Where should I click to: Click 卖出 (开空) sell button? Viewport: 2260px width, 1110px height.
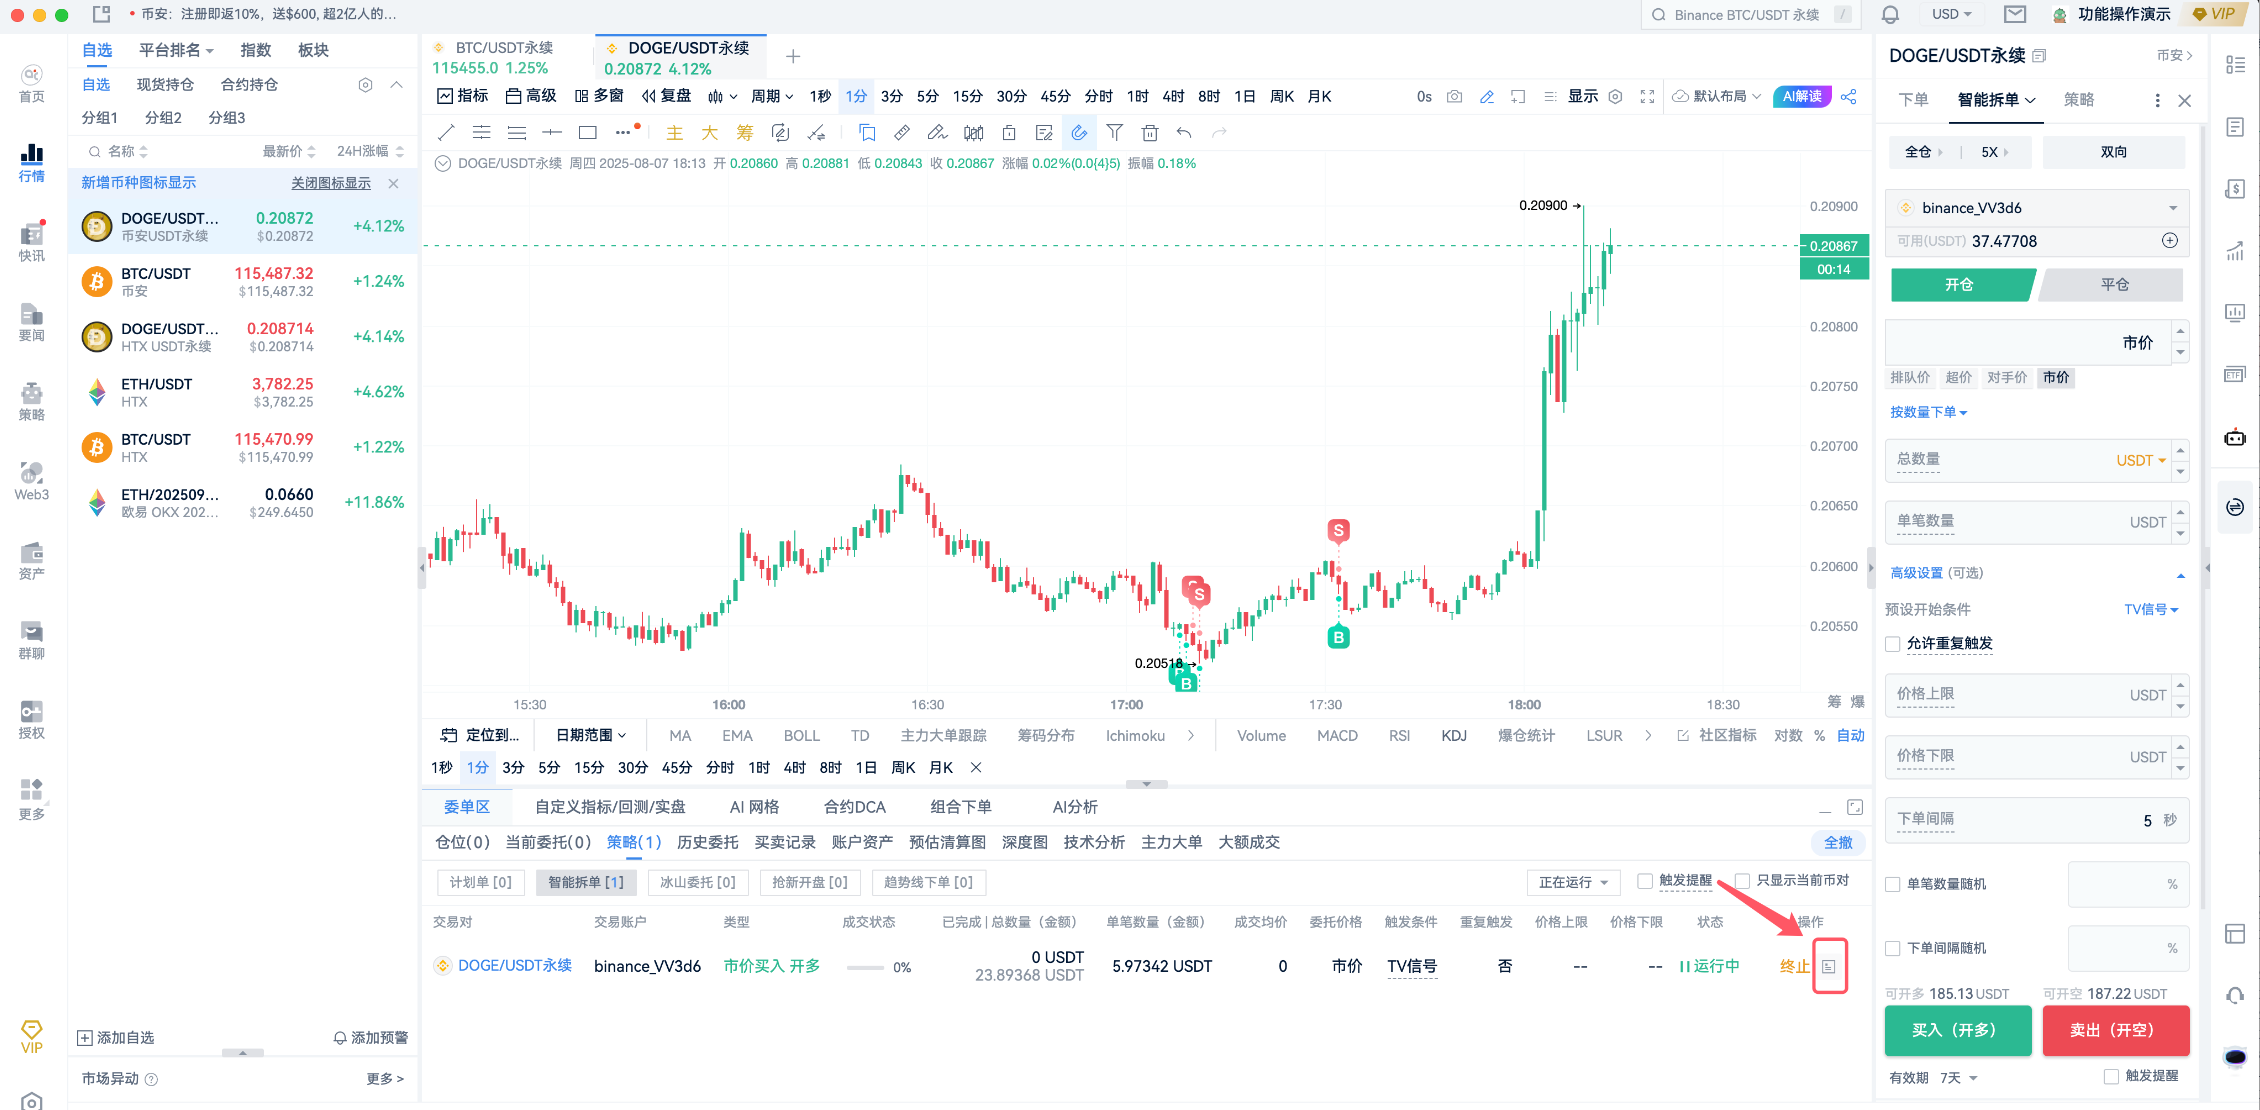pyautogui.click(x=2116, y=1030)
